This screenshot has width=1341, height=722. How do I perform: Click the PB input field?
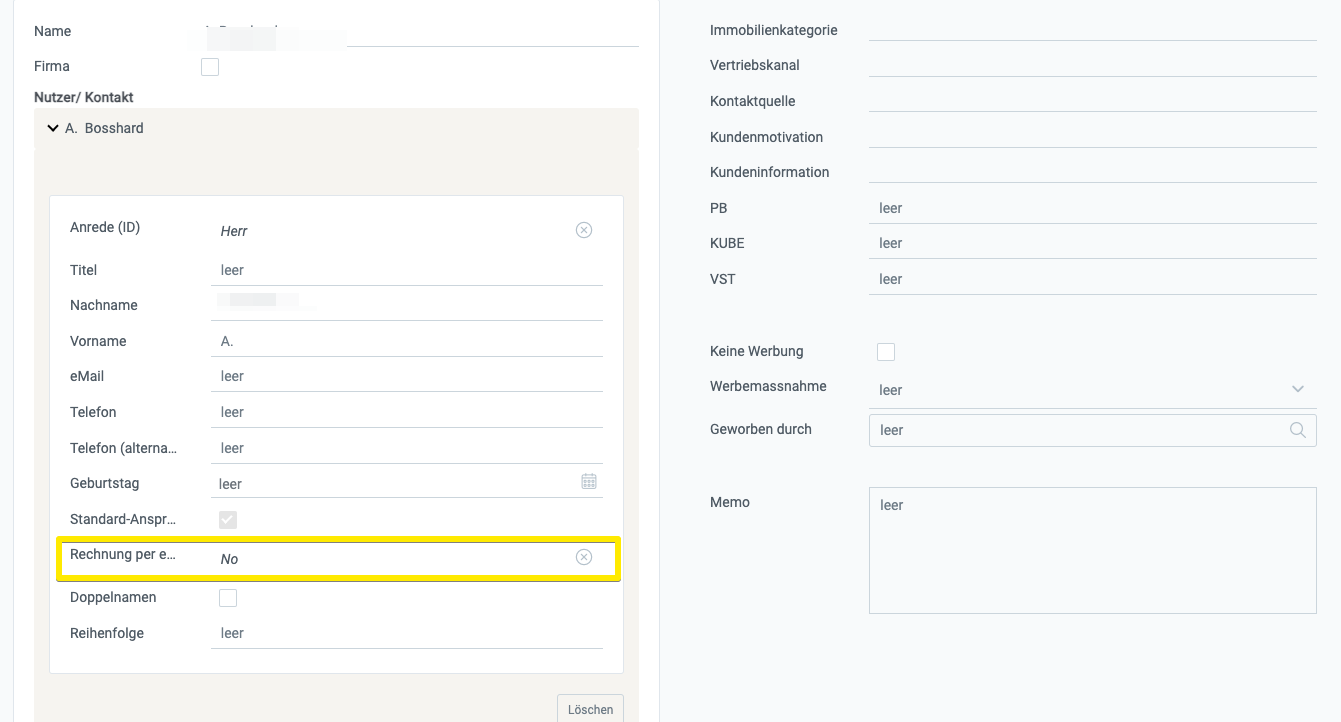1093,208
